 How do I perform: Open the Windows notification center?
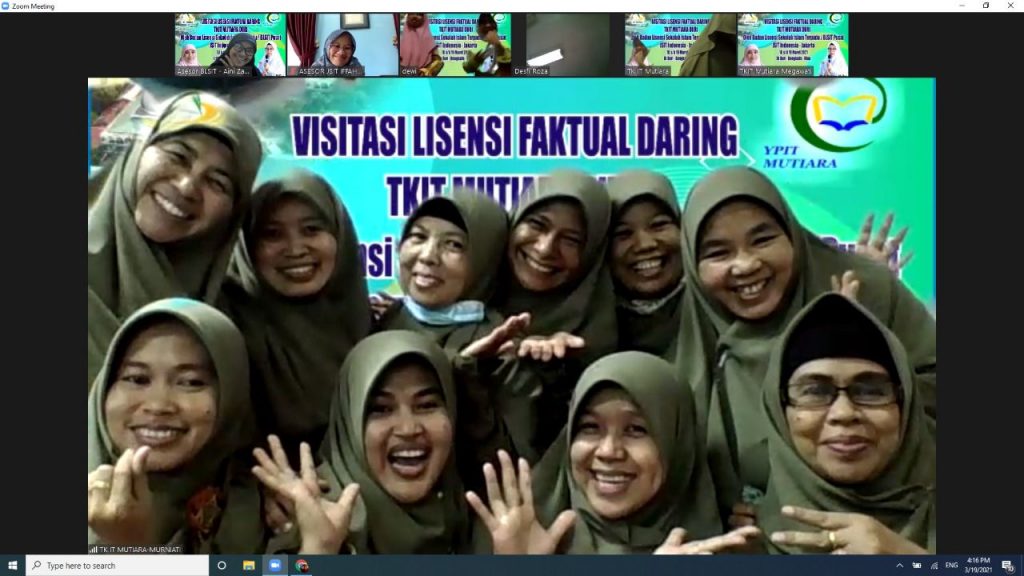coord(1008,565)
